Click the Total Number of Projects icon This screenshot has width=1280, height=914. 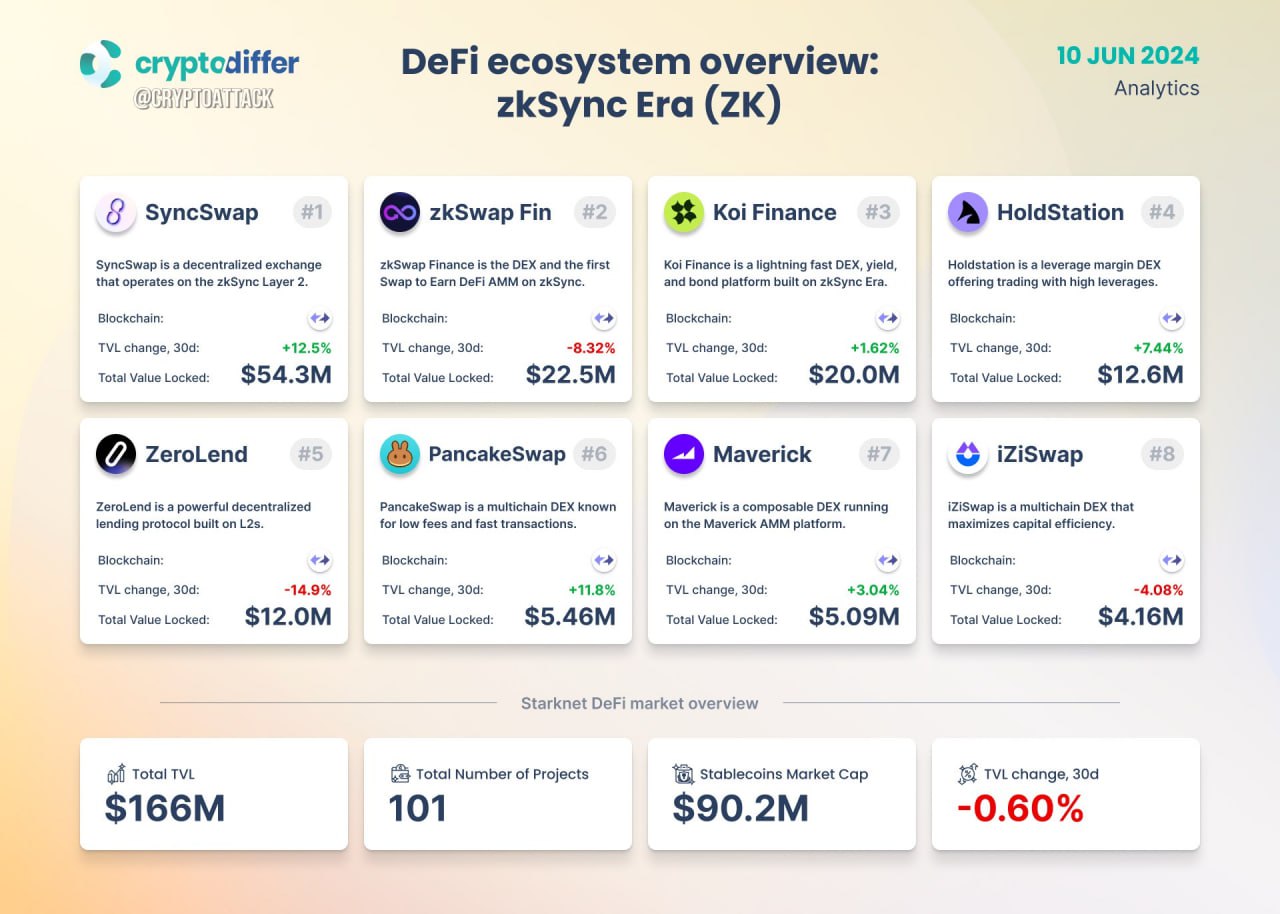coord(400,773)
